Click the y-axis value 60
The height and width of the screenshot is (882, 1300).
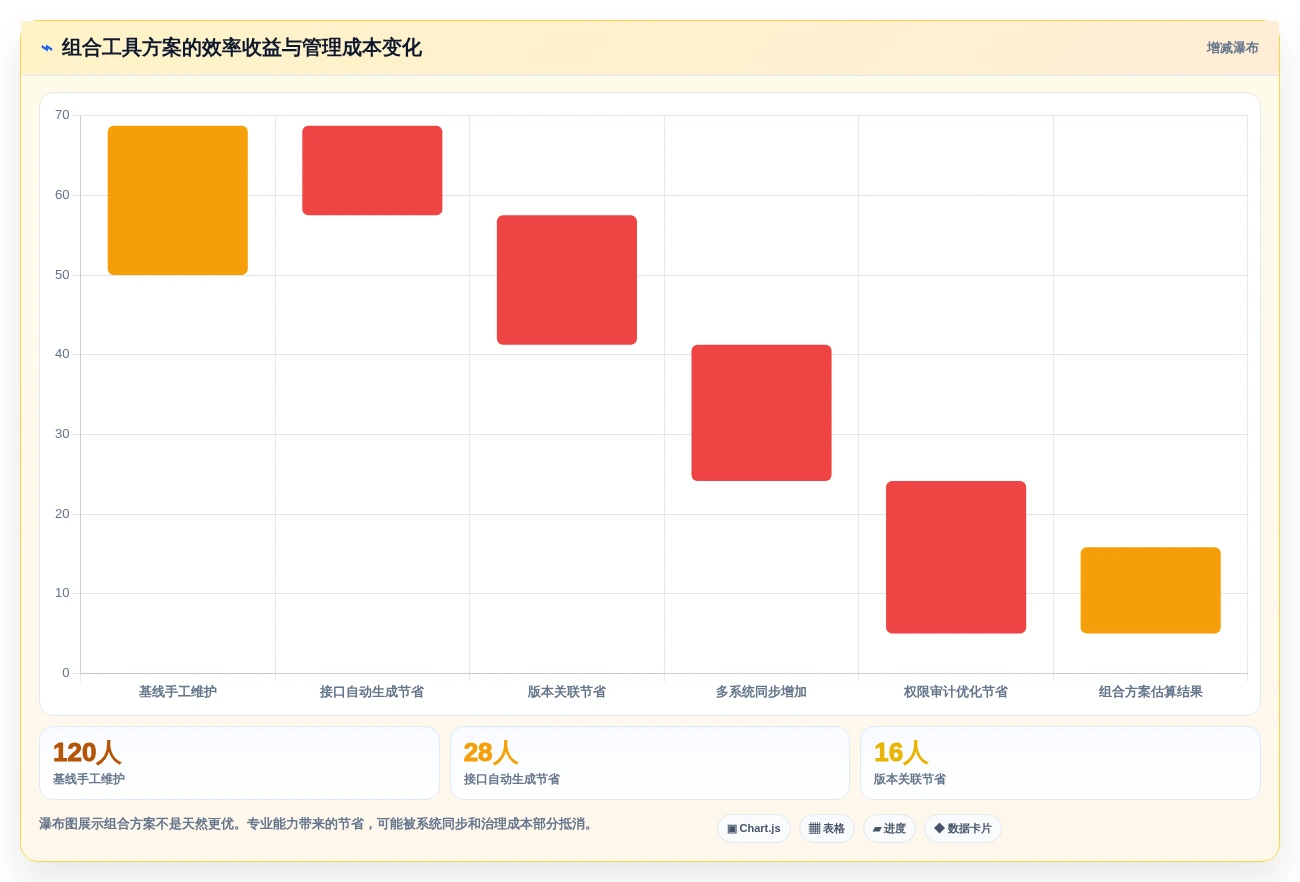62,195
